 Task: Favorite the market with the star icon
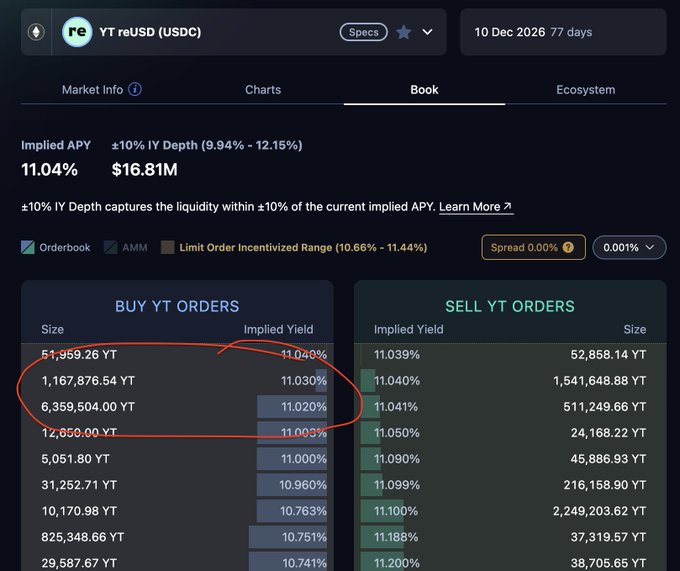tap(404, 32)
